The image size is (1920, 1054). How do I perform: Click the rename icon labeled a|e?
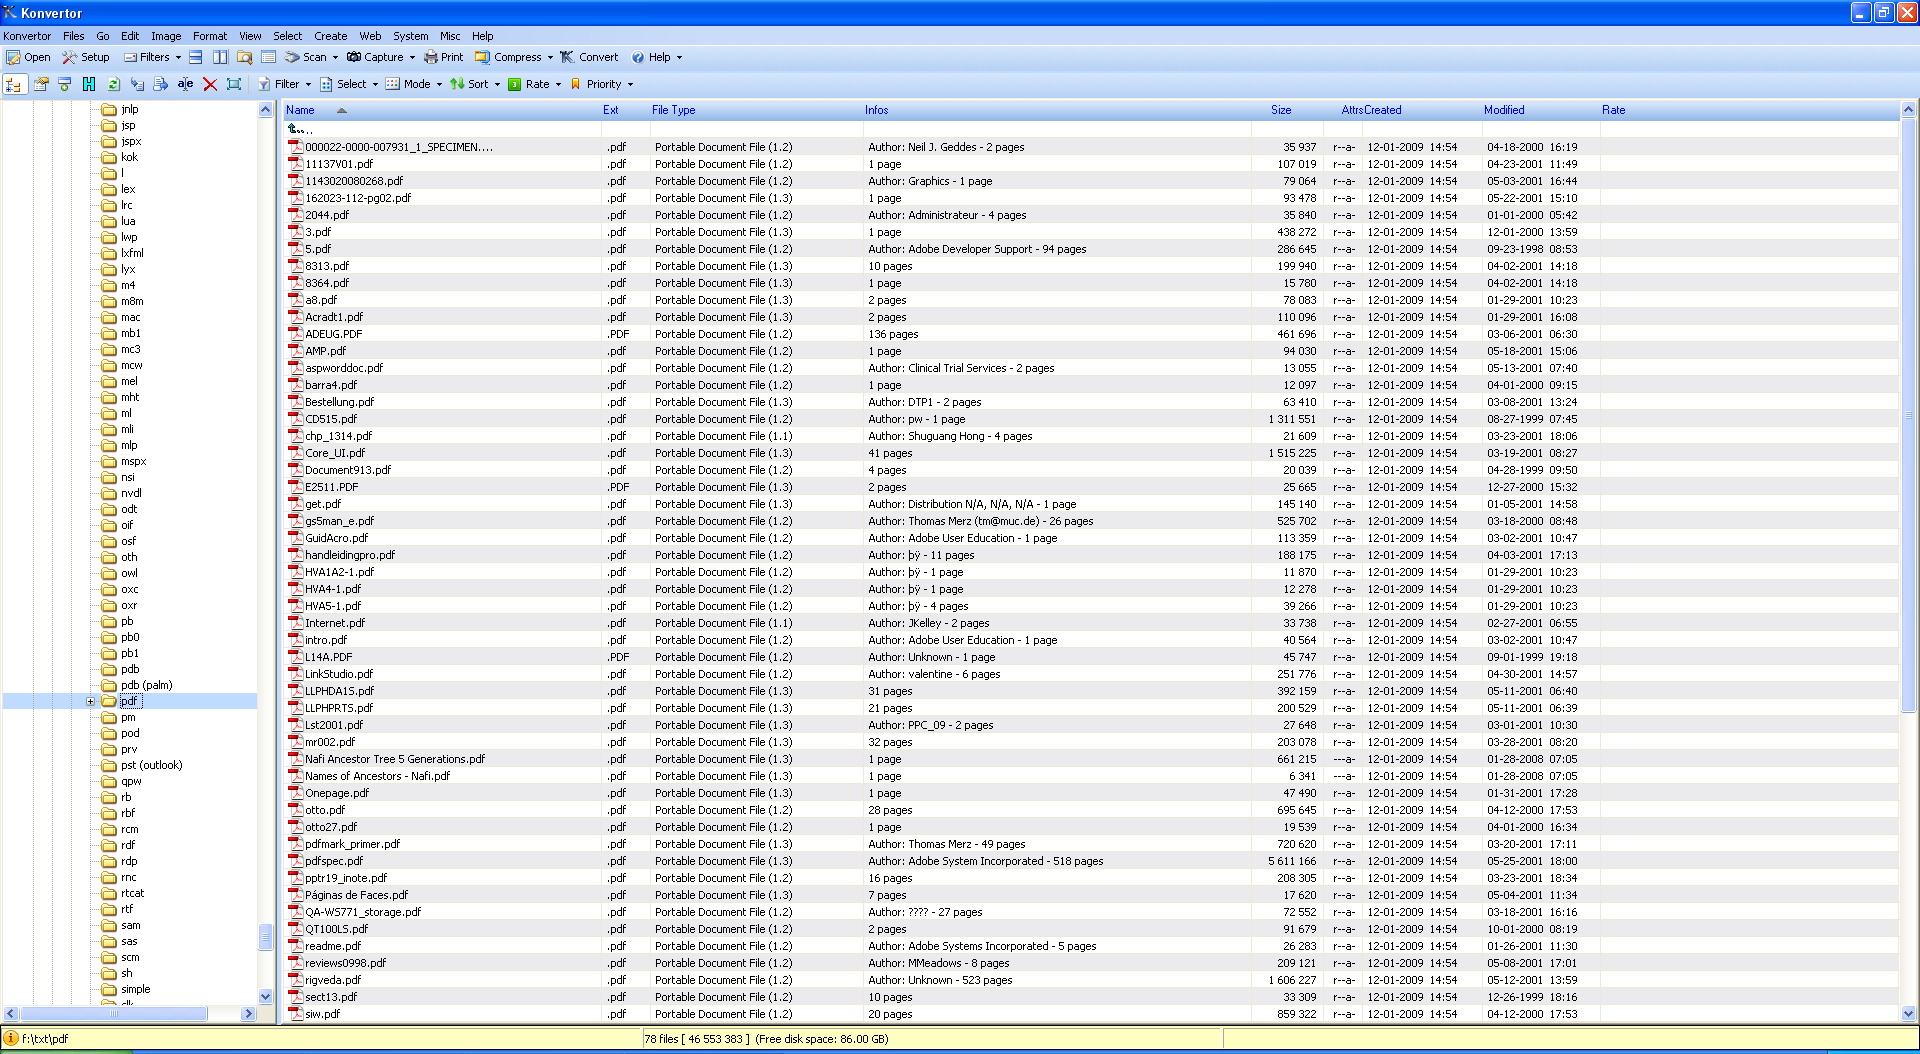tap(185, 84)
